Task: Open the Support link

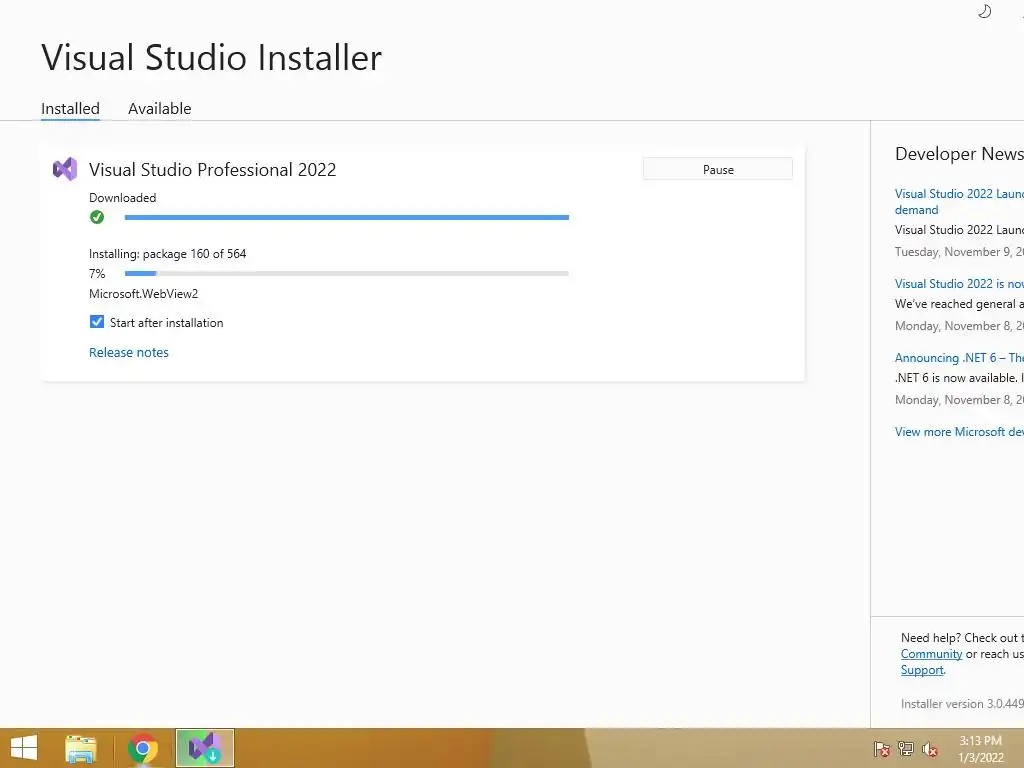Action: (x=922, y=670)
